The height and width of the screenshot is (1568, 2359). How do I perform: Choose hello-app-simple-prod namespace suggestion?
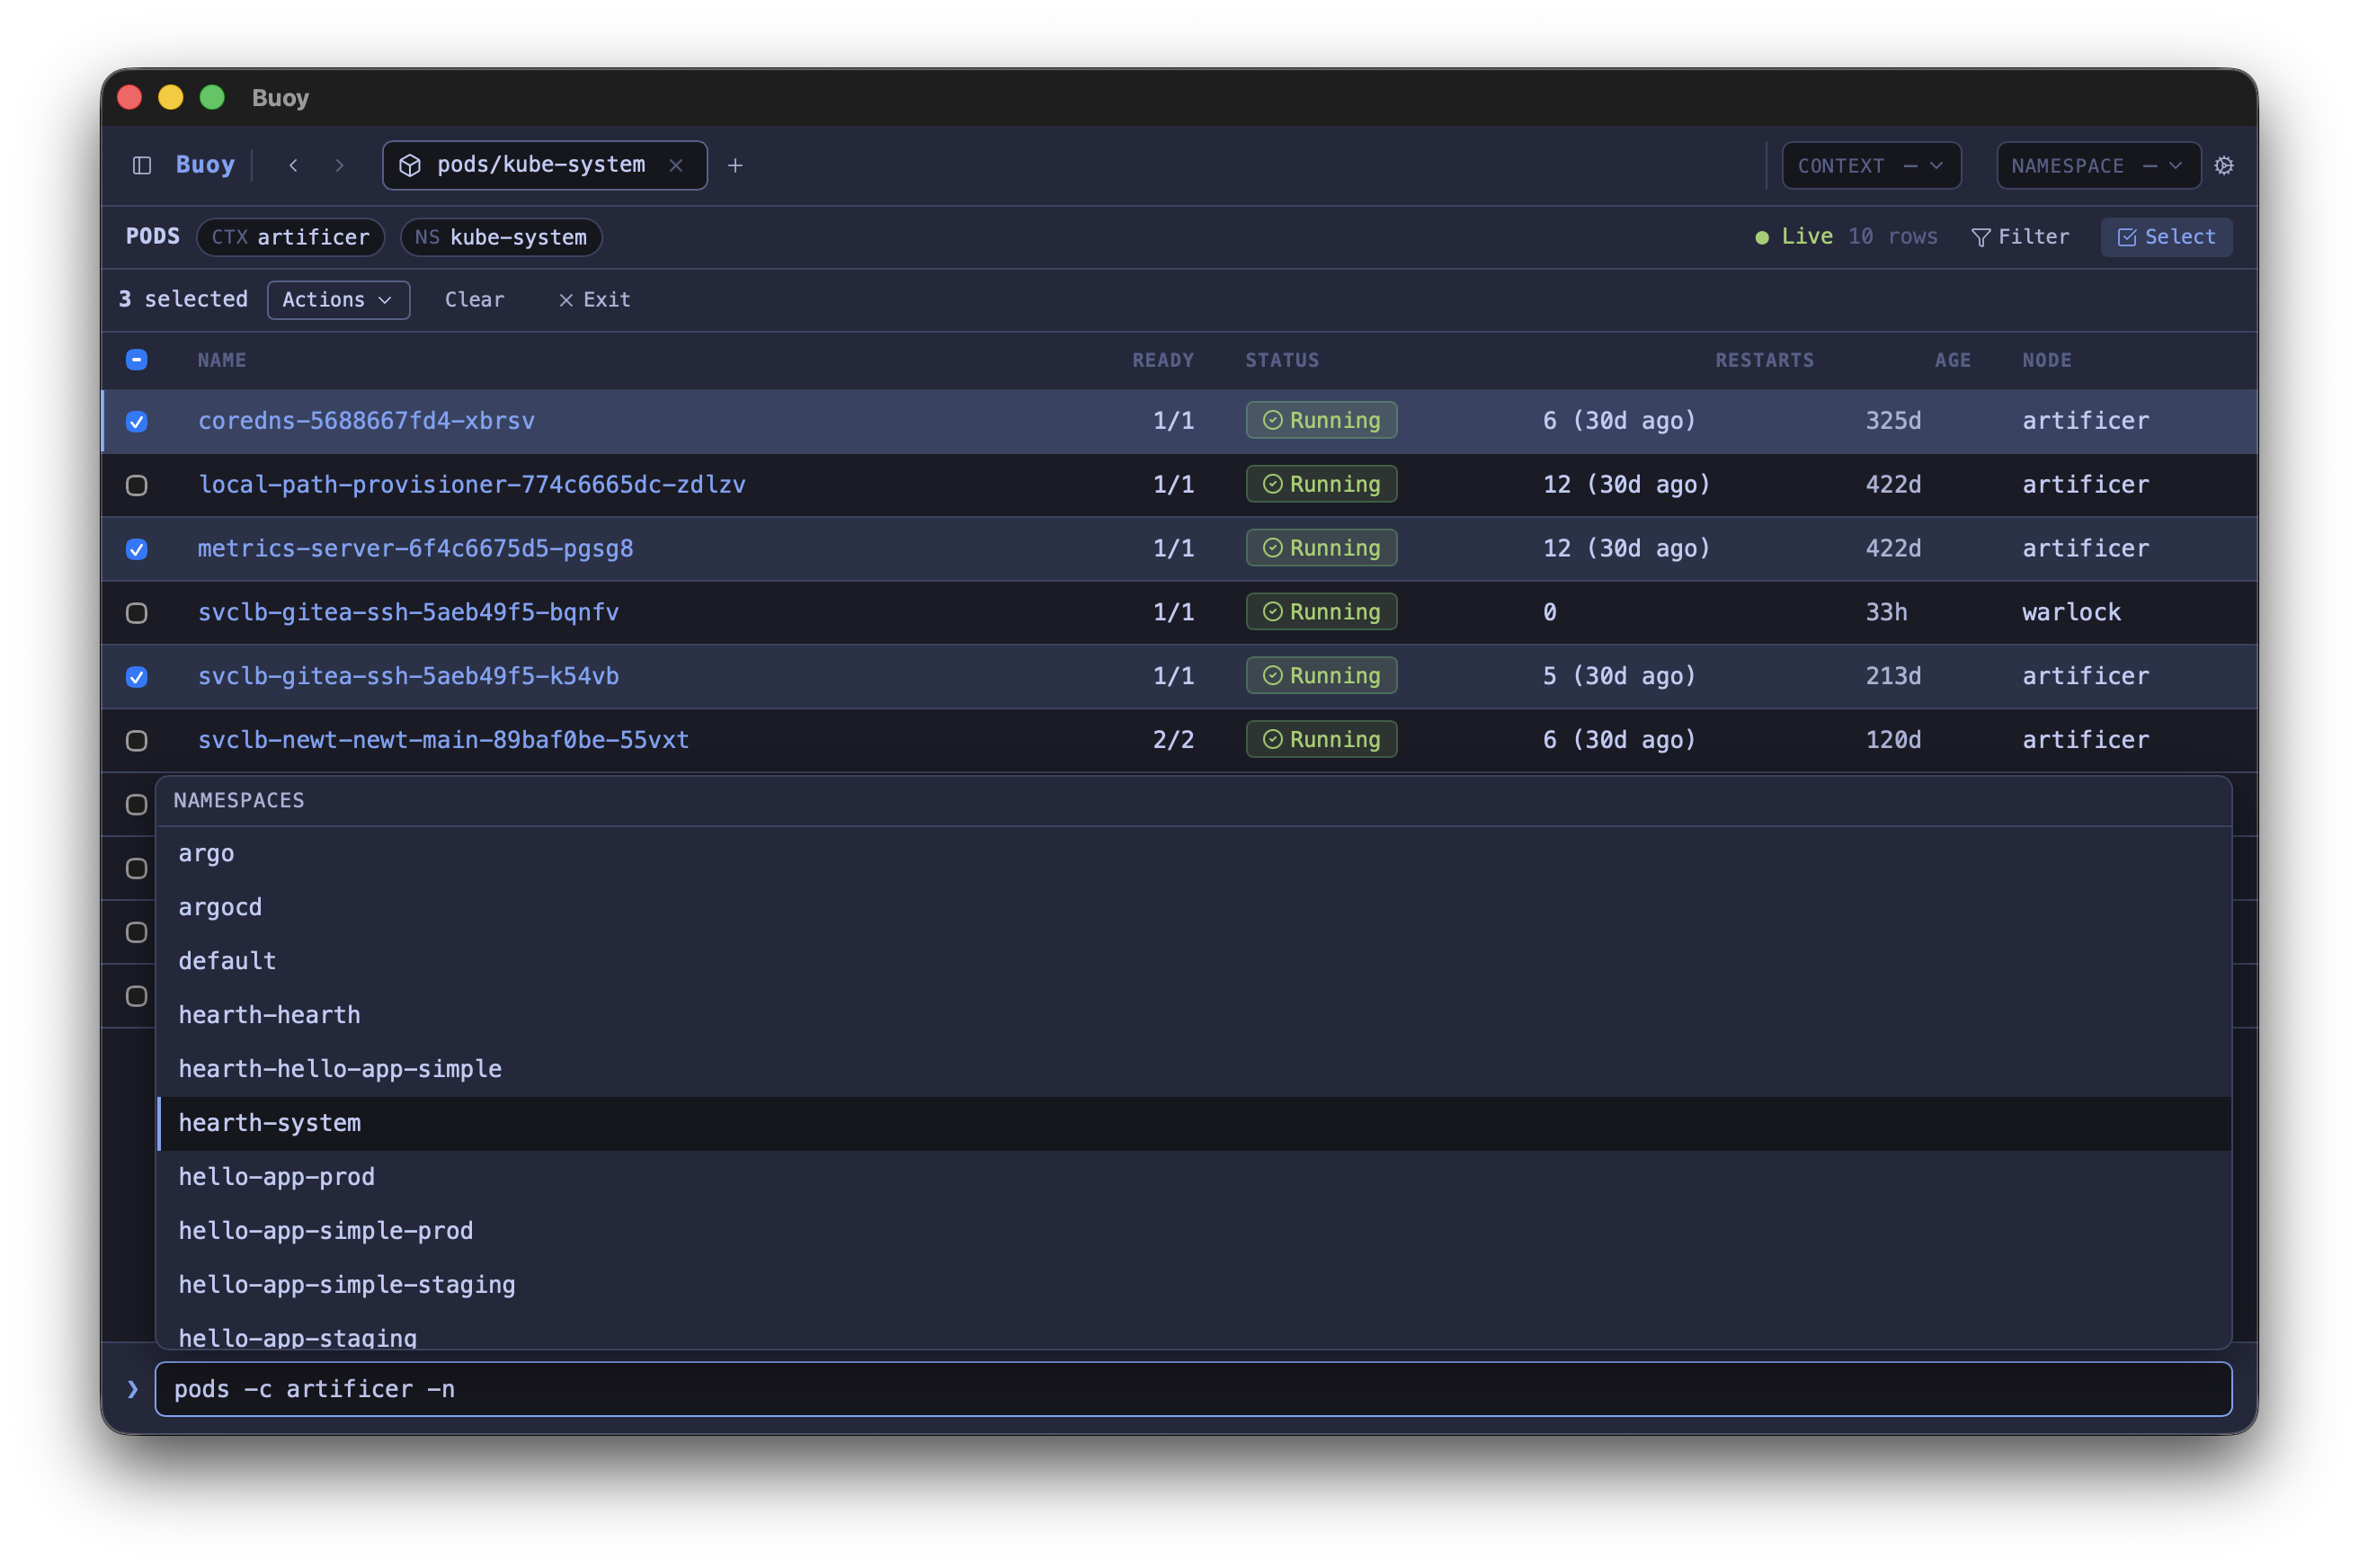click(x=1194, y=1231)
